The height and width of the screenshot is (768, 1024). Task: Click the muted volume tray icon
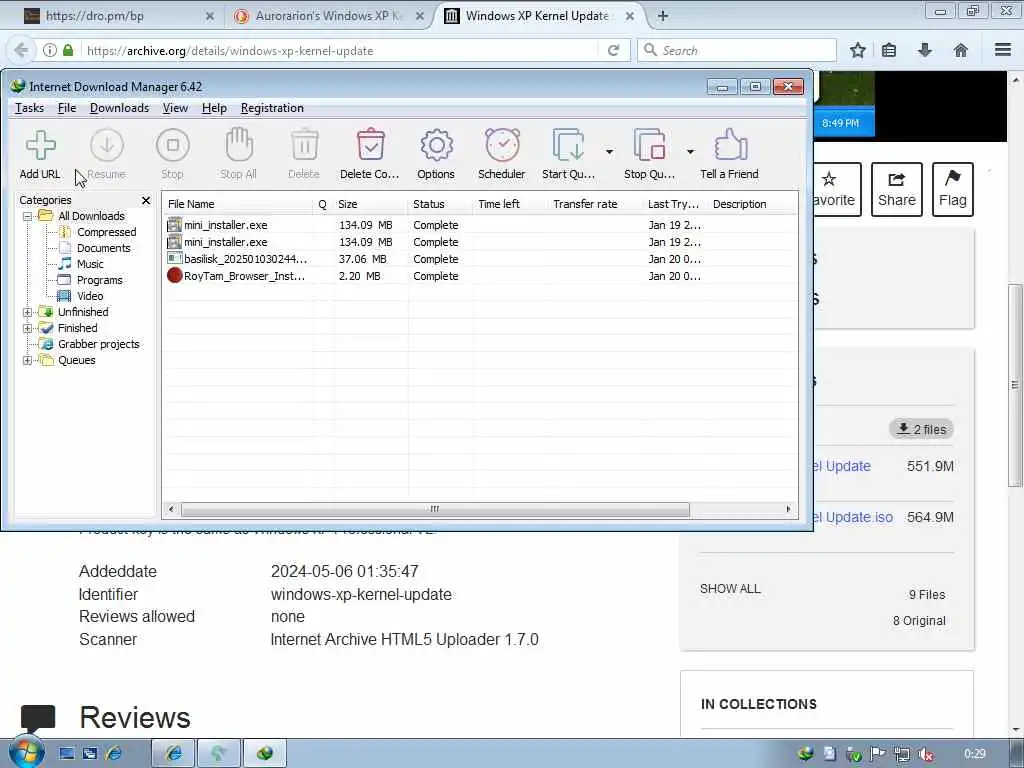[925, 754]
